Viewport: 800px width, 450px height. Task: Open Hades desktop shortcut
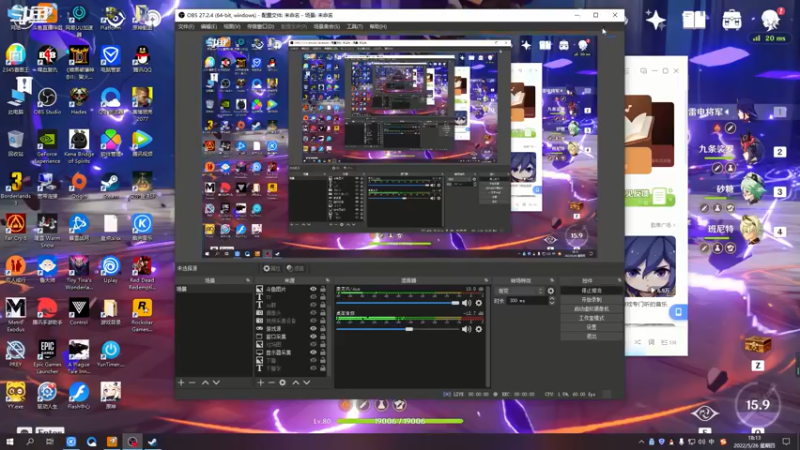coord(79,101)
